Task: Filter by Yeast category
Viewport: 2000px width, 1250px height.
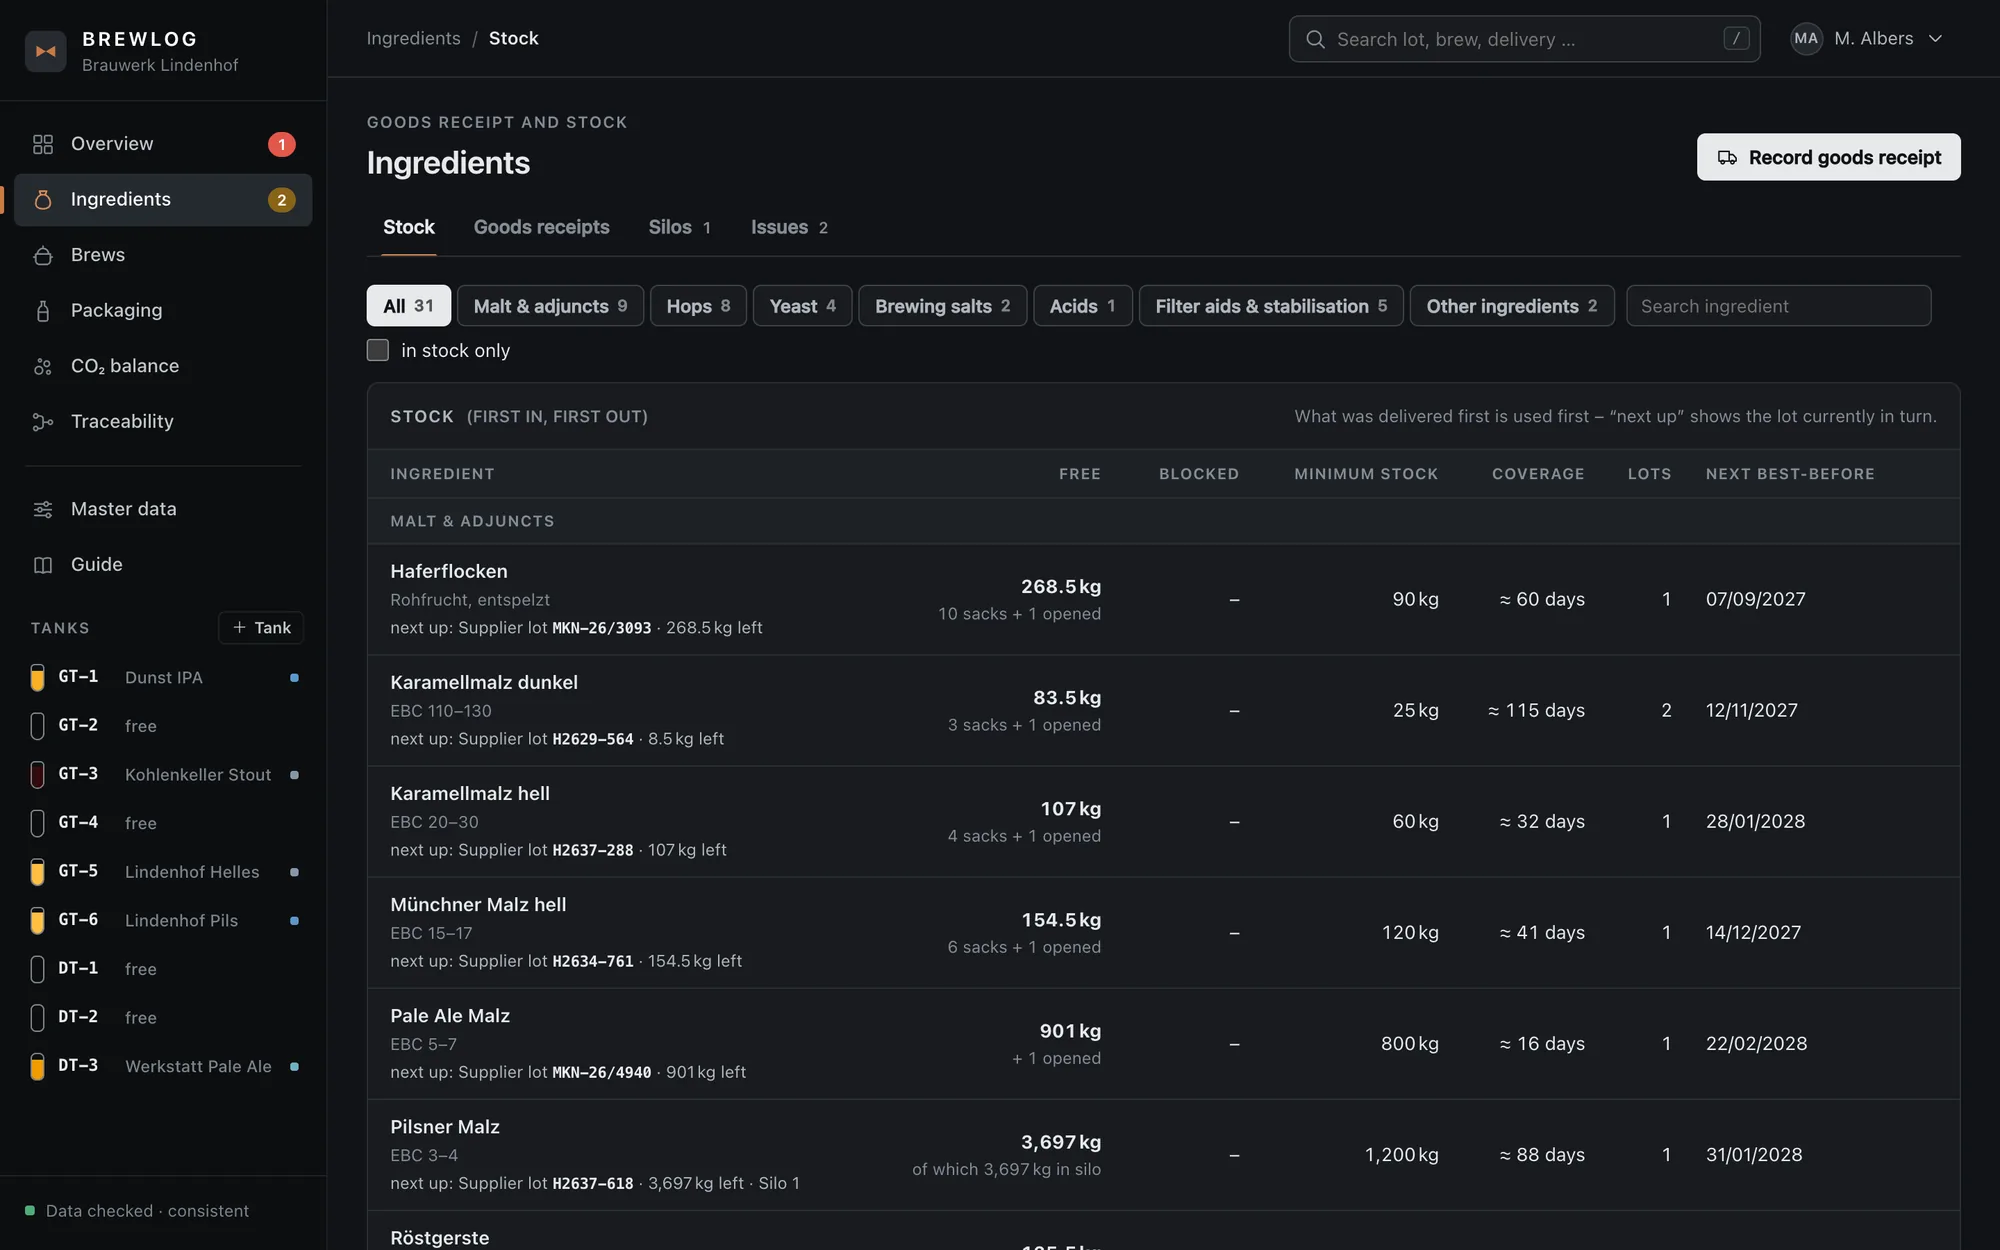Action: [802, 306]
